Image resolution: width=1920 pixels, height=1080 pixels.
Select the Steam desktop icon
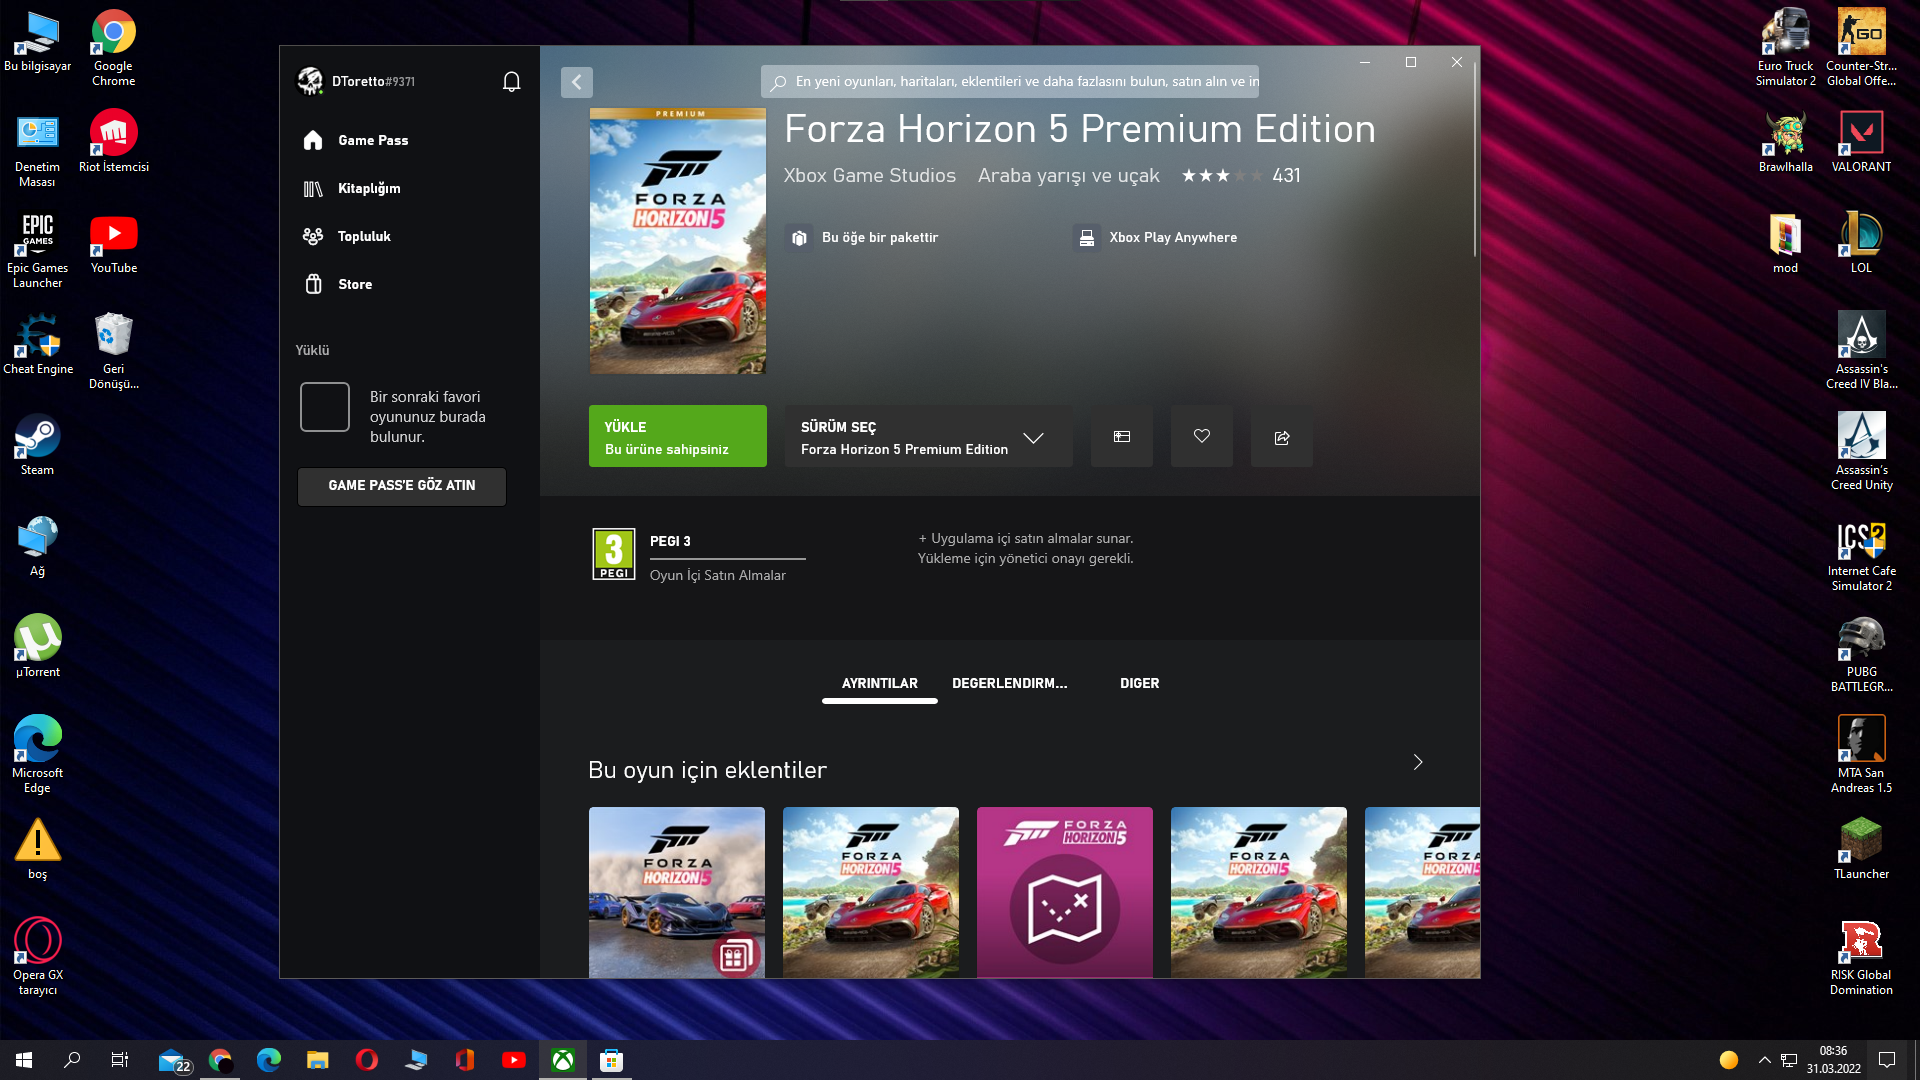pos(37,445)
